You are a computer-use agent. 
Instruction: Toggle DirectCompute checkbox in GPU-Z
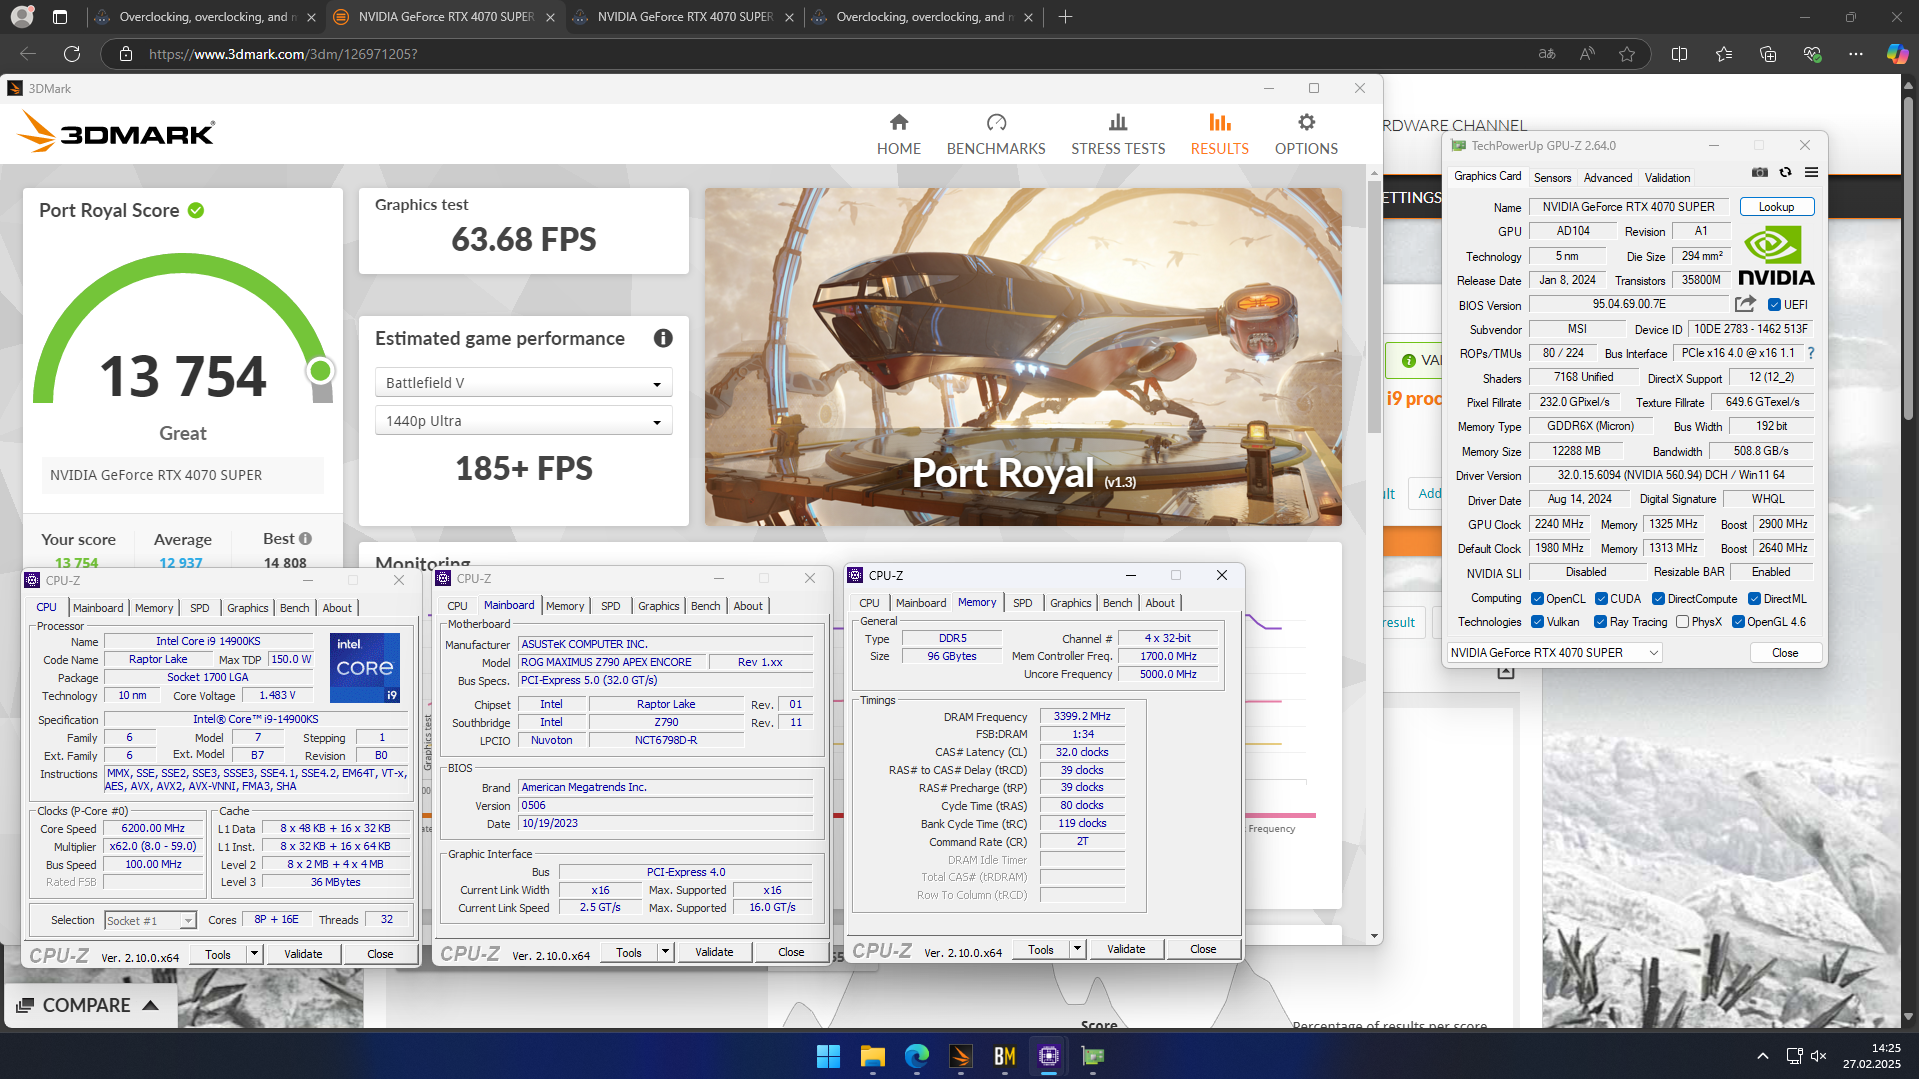tap(1658, 599)
